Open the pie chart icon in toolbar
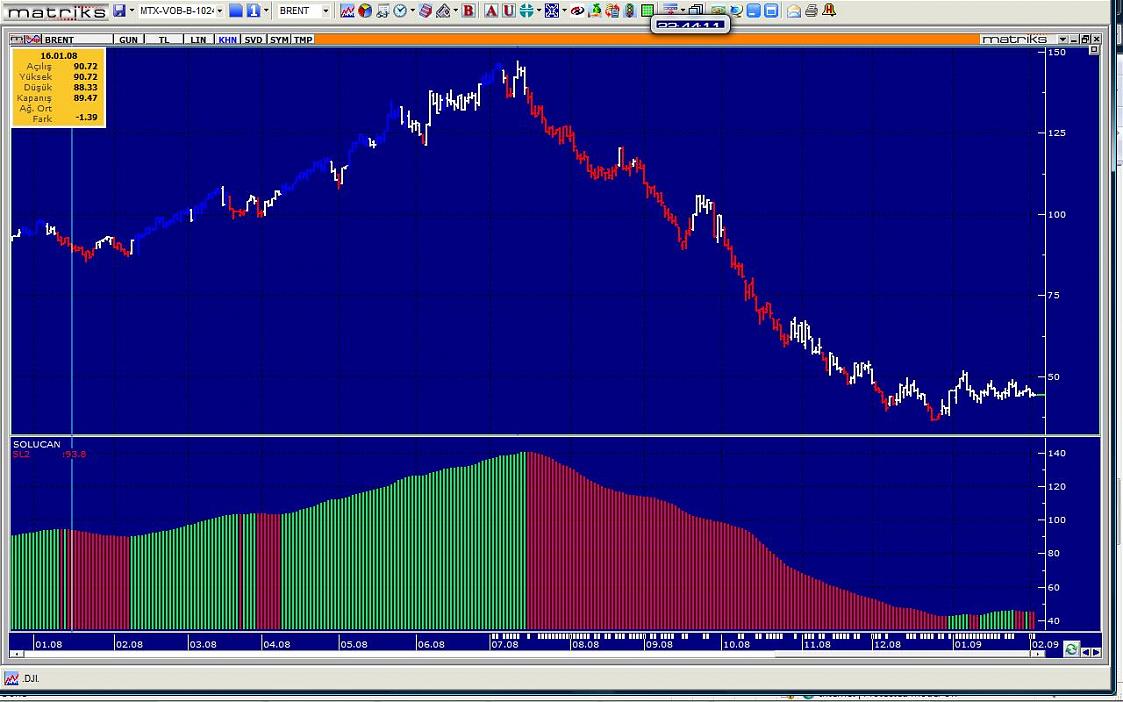Screen dimensions: 1123x702 [x=365, y=11]
